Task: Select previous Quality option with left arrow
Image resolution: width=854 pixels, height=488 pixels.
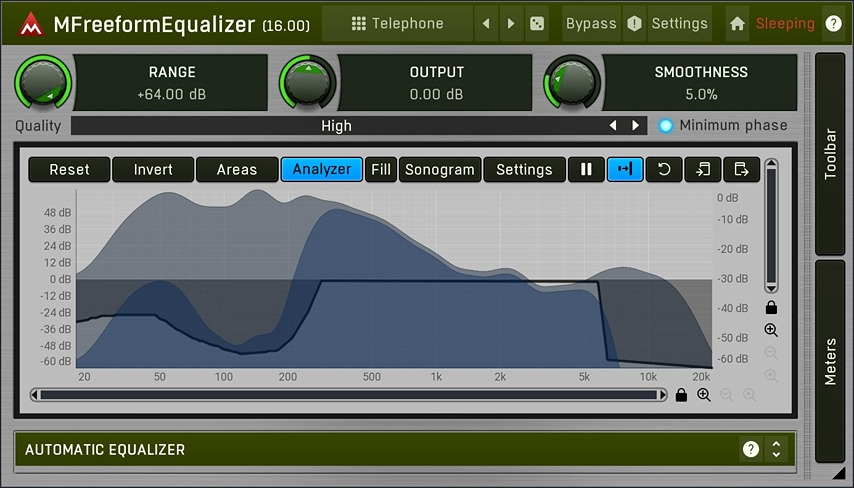Action: point(613,126)
